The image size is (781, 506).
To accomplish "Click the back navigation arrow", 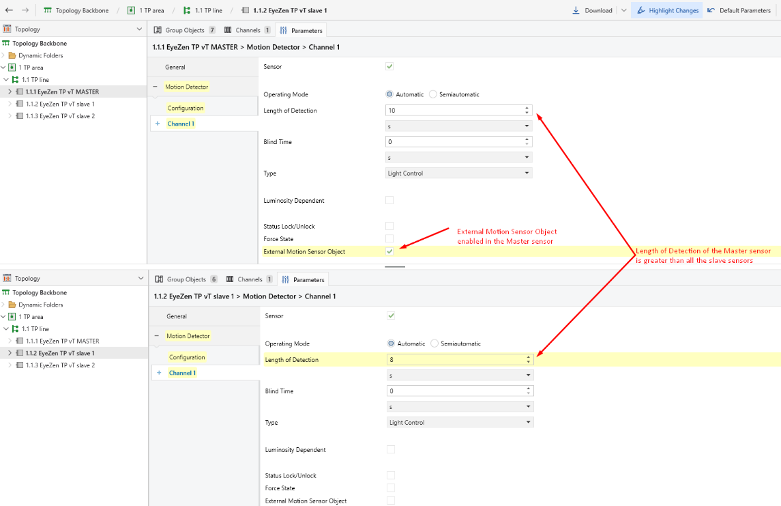I will pos(9,10).
